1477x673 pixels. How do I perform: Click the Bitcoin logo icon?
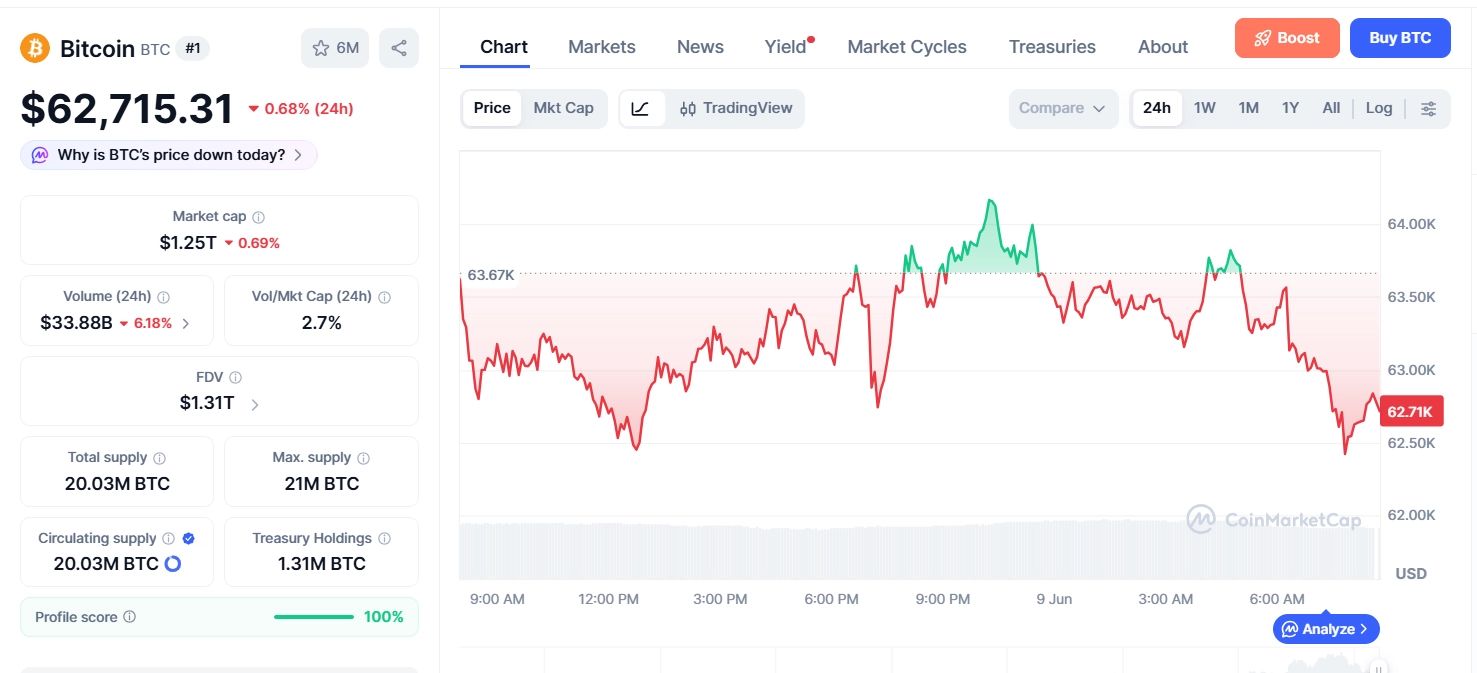click(35, 48)
